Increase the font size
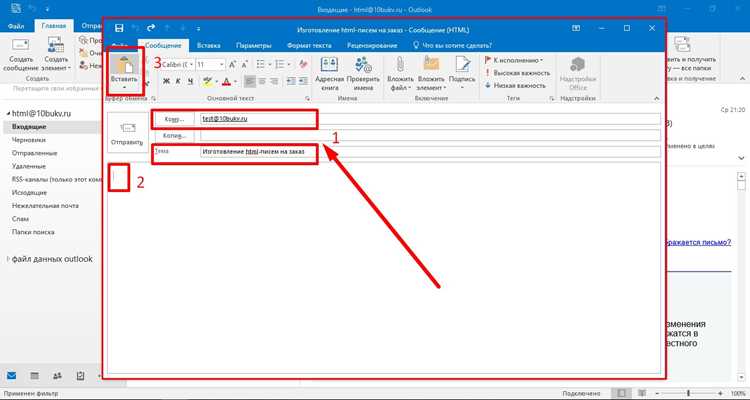Image resolution: width=750 pixels, height=400 pixels. 232,64
